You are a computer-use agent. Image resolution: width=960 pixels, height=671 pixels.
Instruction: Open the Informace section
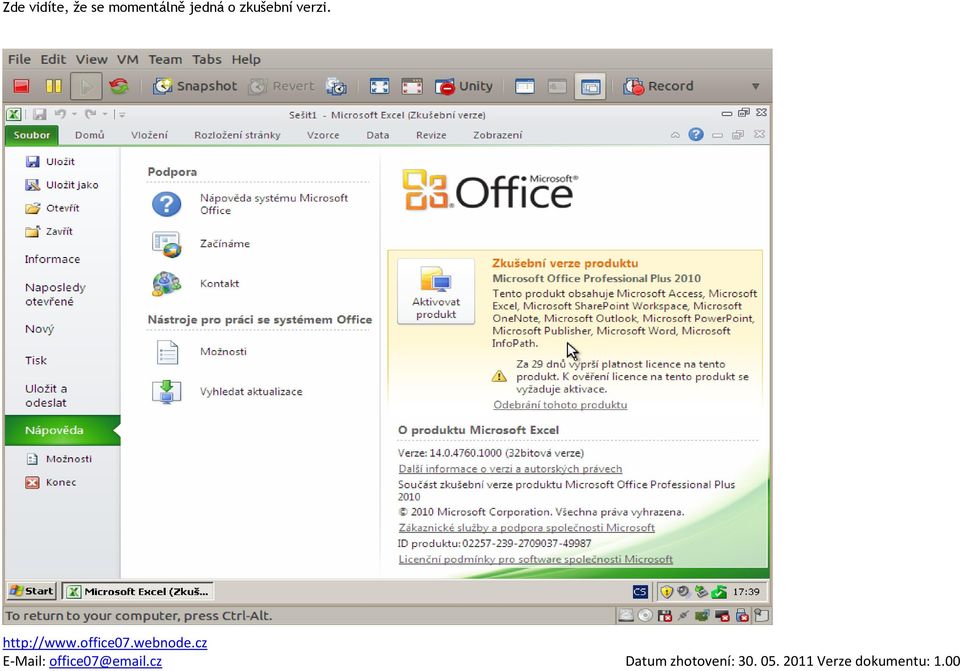(52, 259)
